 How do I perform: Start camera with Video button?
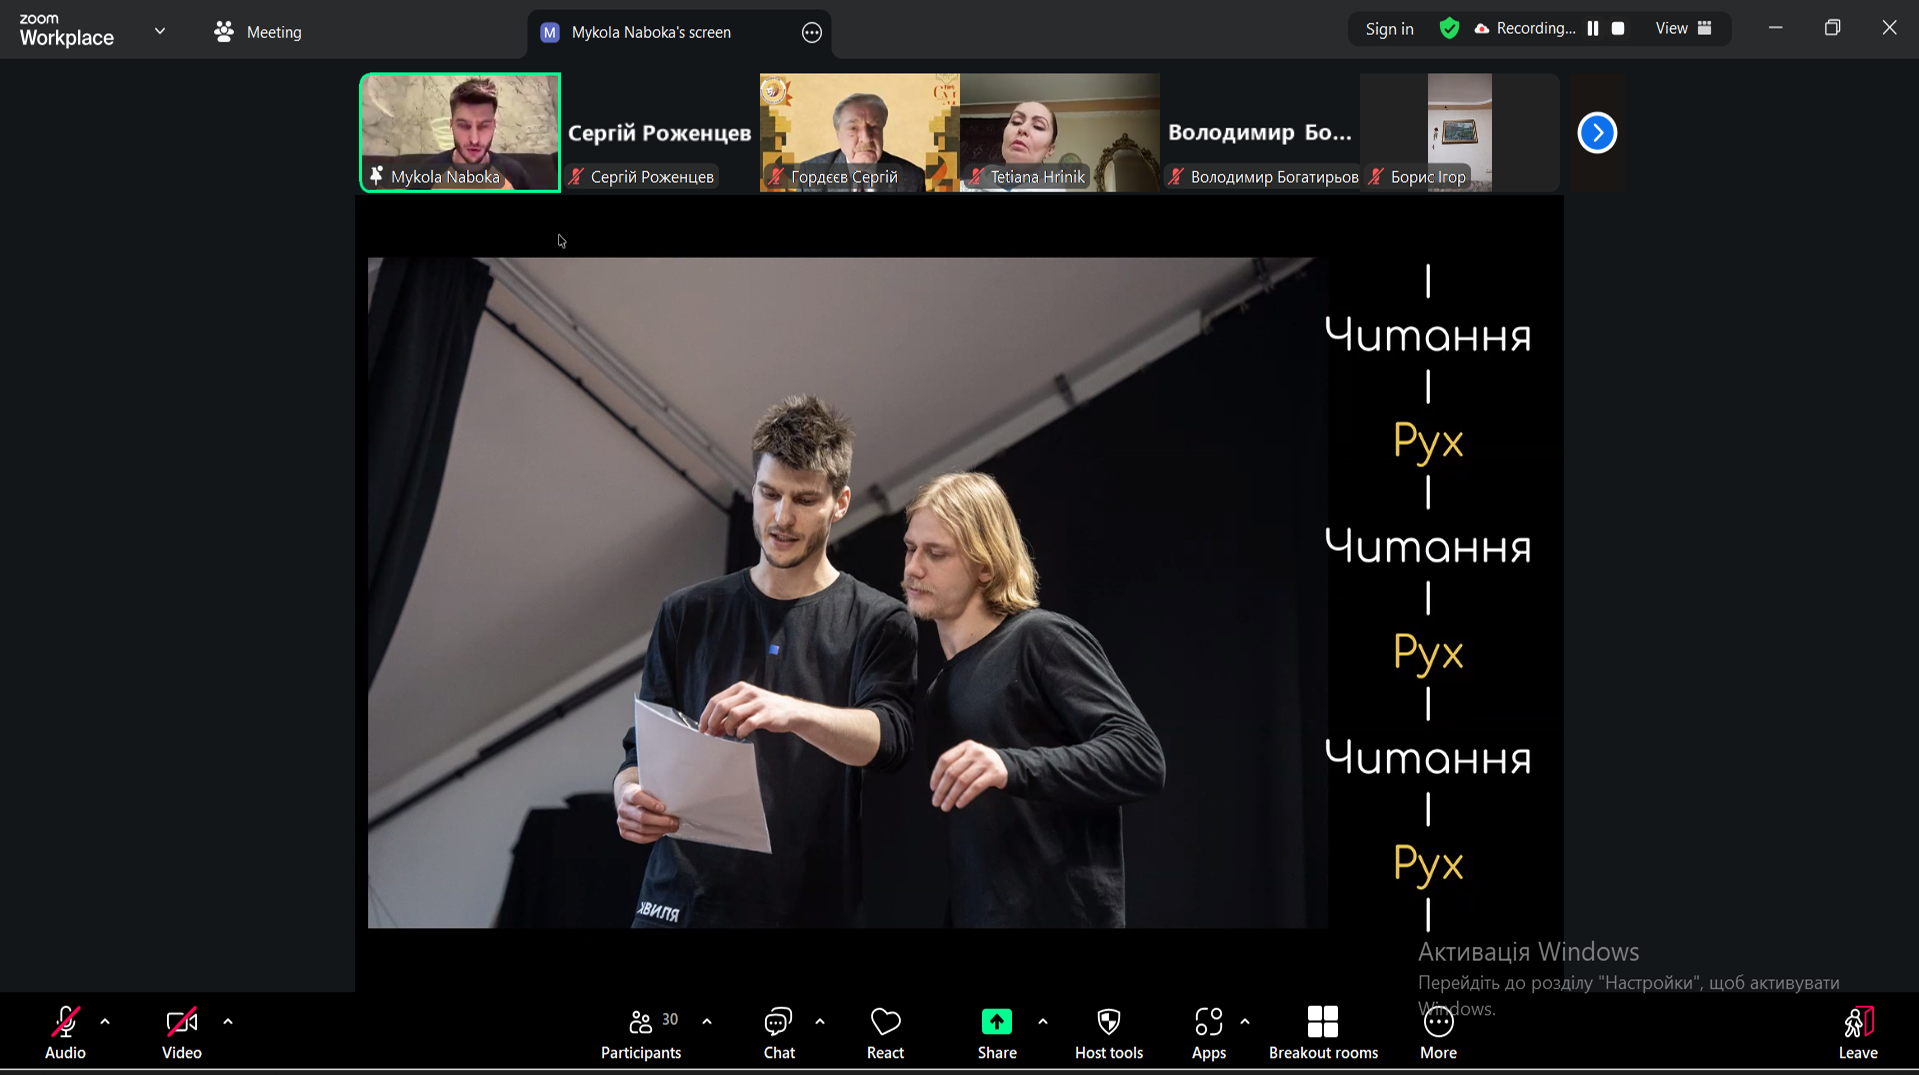pos(181,1033)
